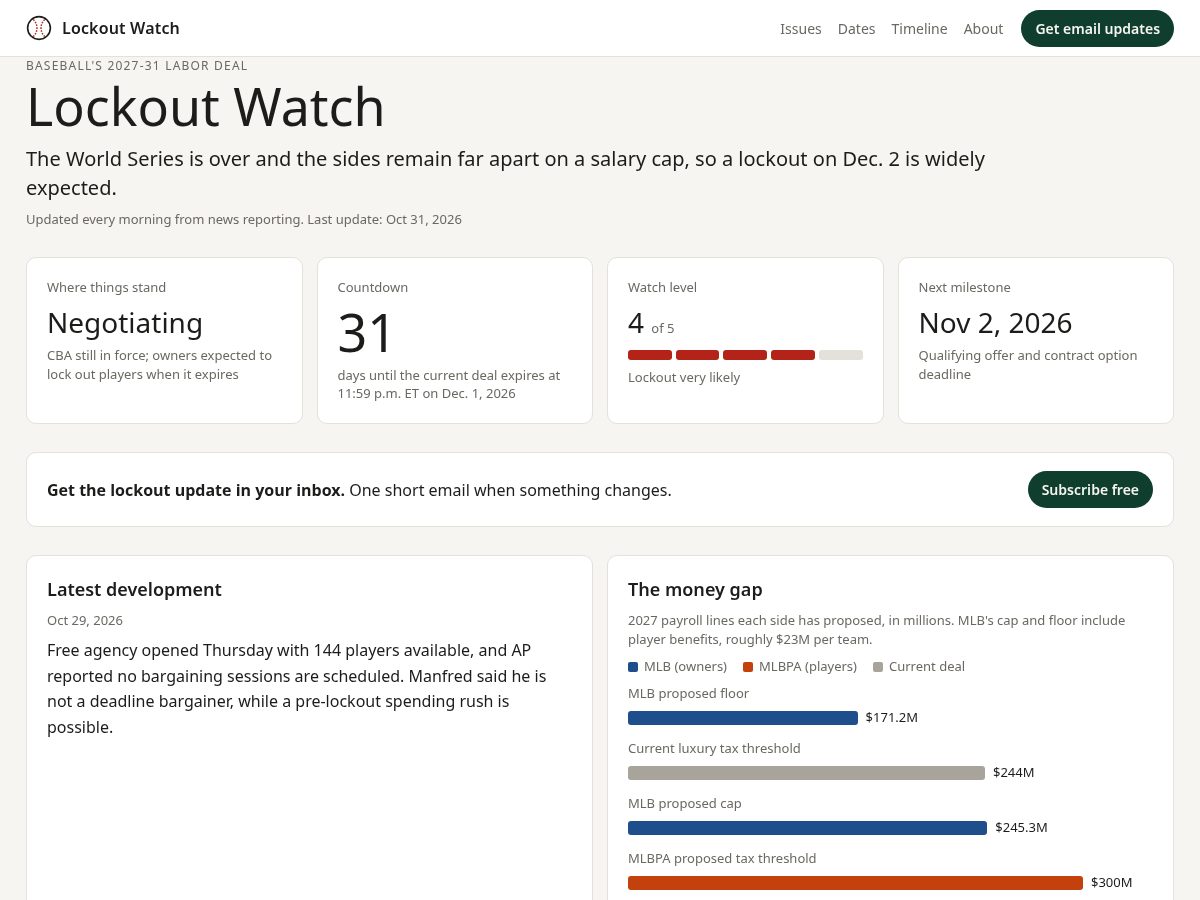Image resolution: width=1200 pixels, height=900 pixels.
Task: Click the baseball logo icon in header
Action: coord(39,28)
